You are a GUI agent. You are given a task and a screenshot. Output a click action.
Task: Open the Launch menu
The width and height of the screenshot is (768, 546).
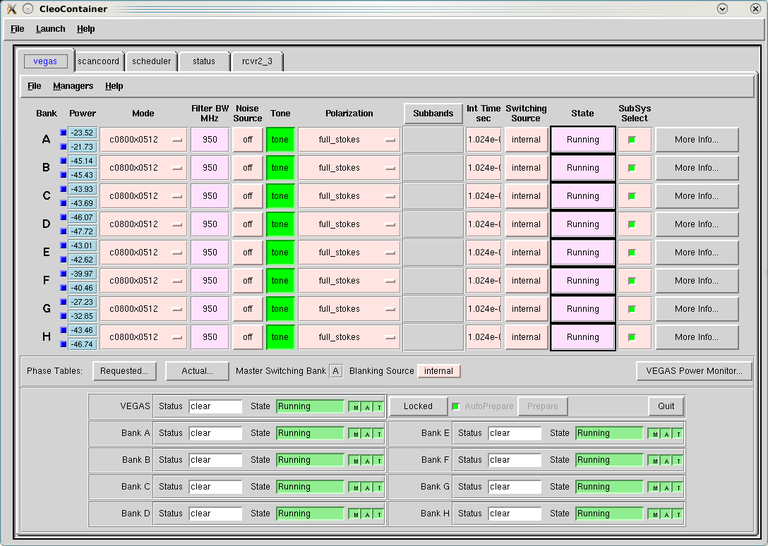coord(50,29)
